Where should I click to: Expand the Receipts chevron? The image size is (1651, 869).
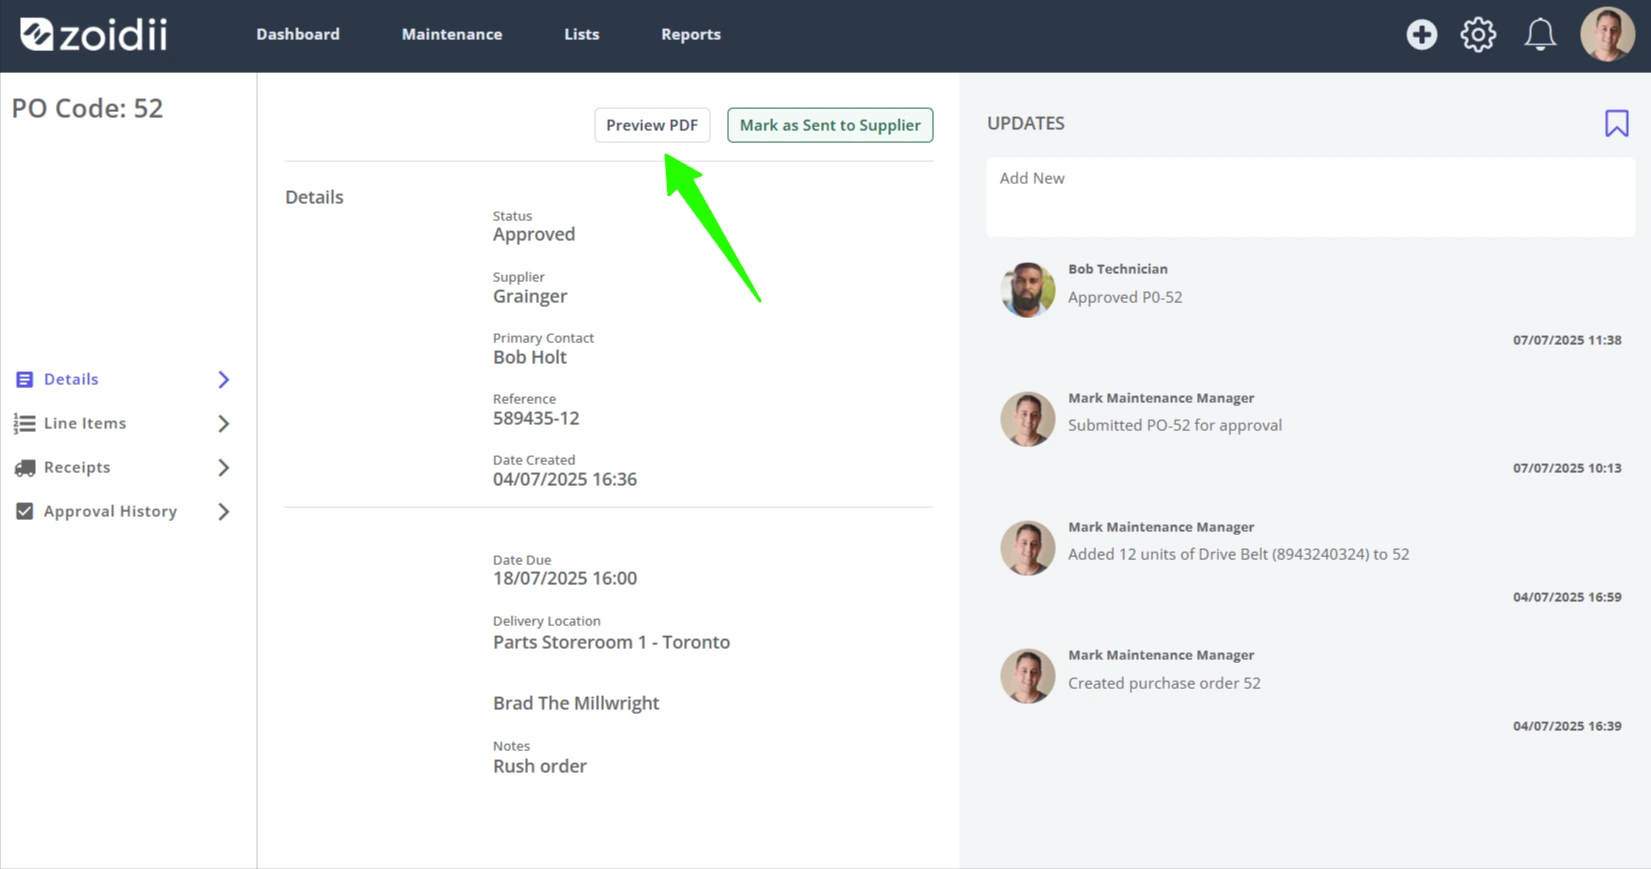[x=223, y=467]
